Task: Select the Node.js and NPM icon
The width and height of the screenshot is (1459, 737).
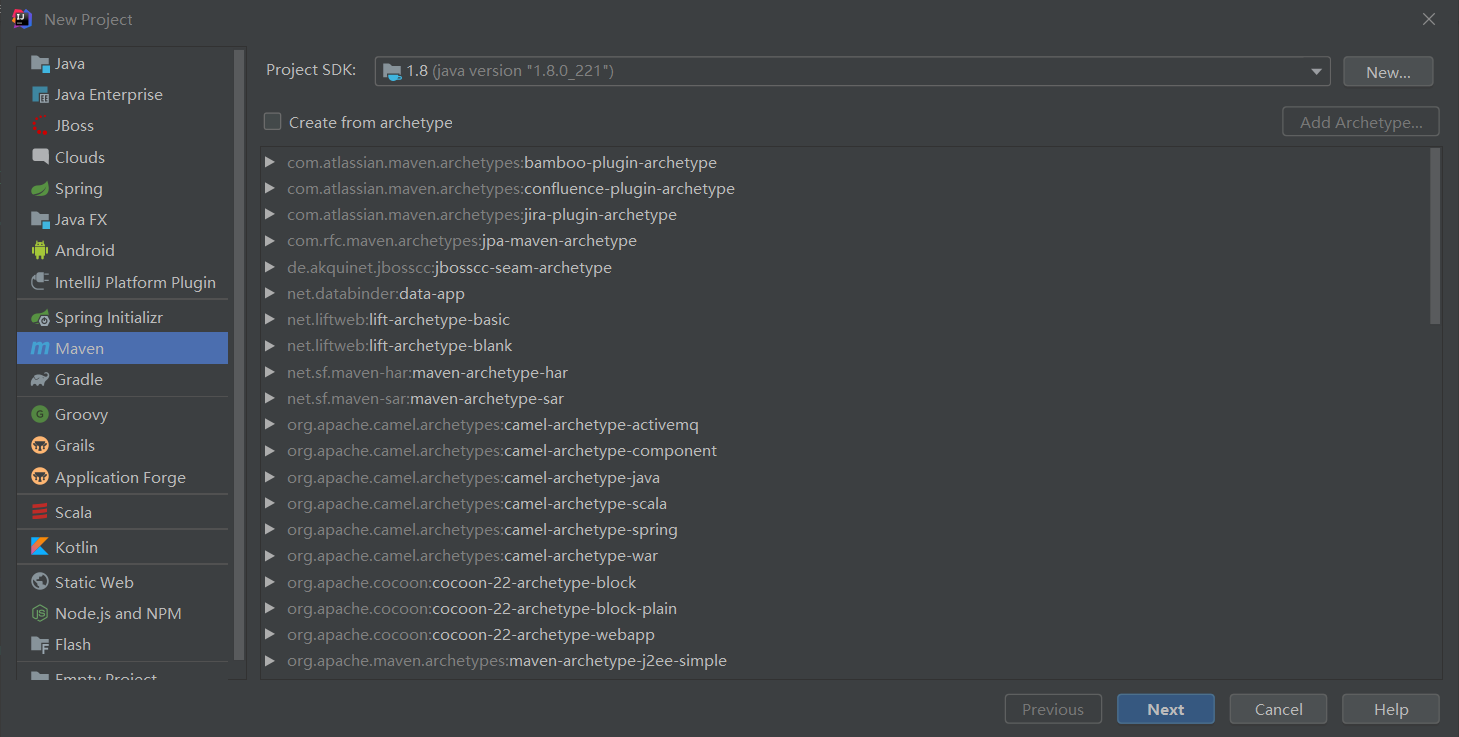Action: [40, 614]
